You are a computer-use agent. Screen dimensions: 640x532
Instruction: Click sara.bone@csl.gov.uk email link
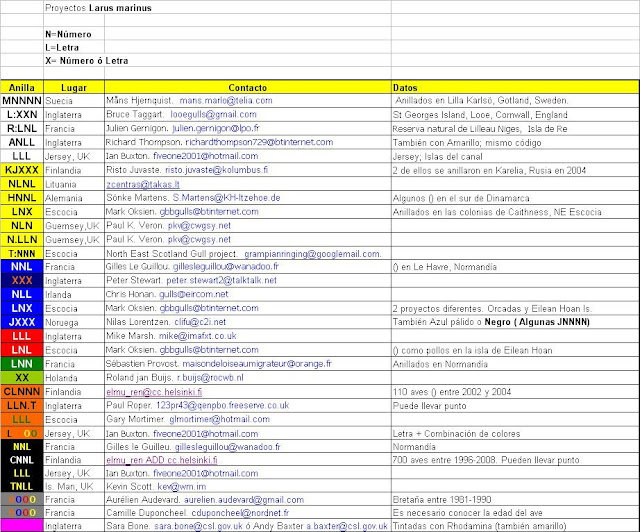coord(198,526)
